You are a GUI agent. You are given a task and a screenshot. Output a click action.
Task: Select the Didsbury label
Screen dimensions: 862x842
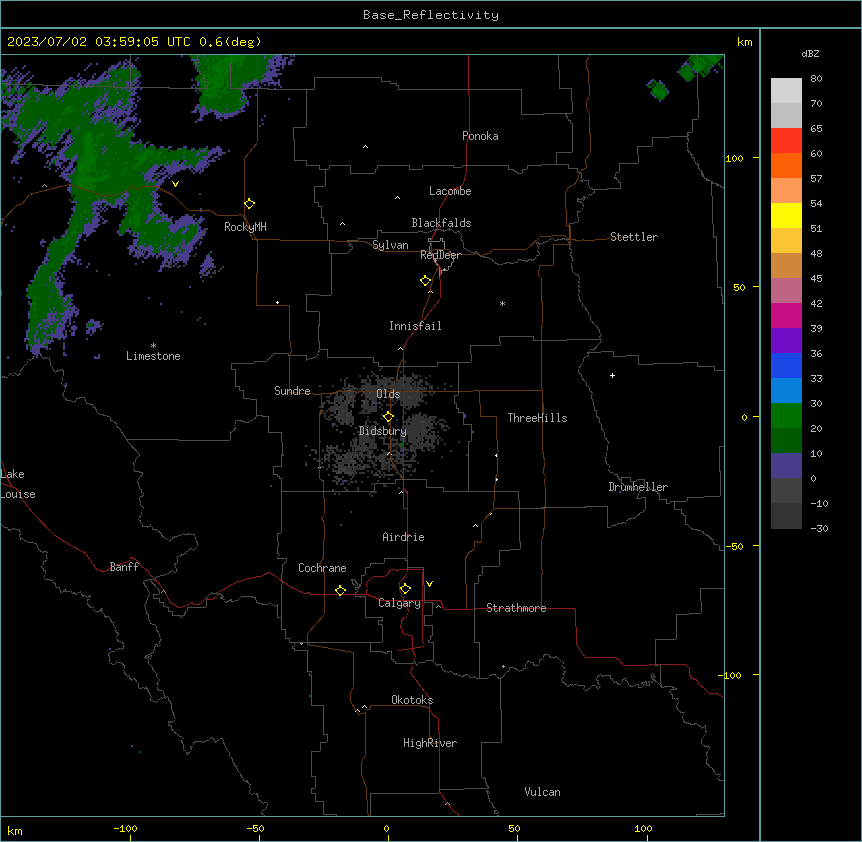[x=382, y=431]
